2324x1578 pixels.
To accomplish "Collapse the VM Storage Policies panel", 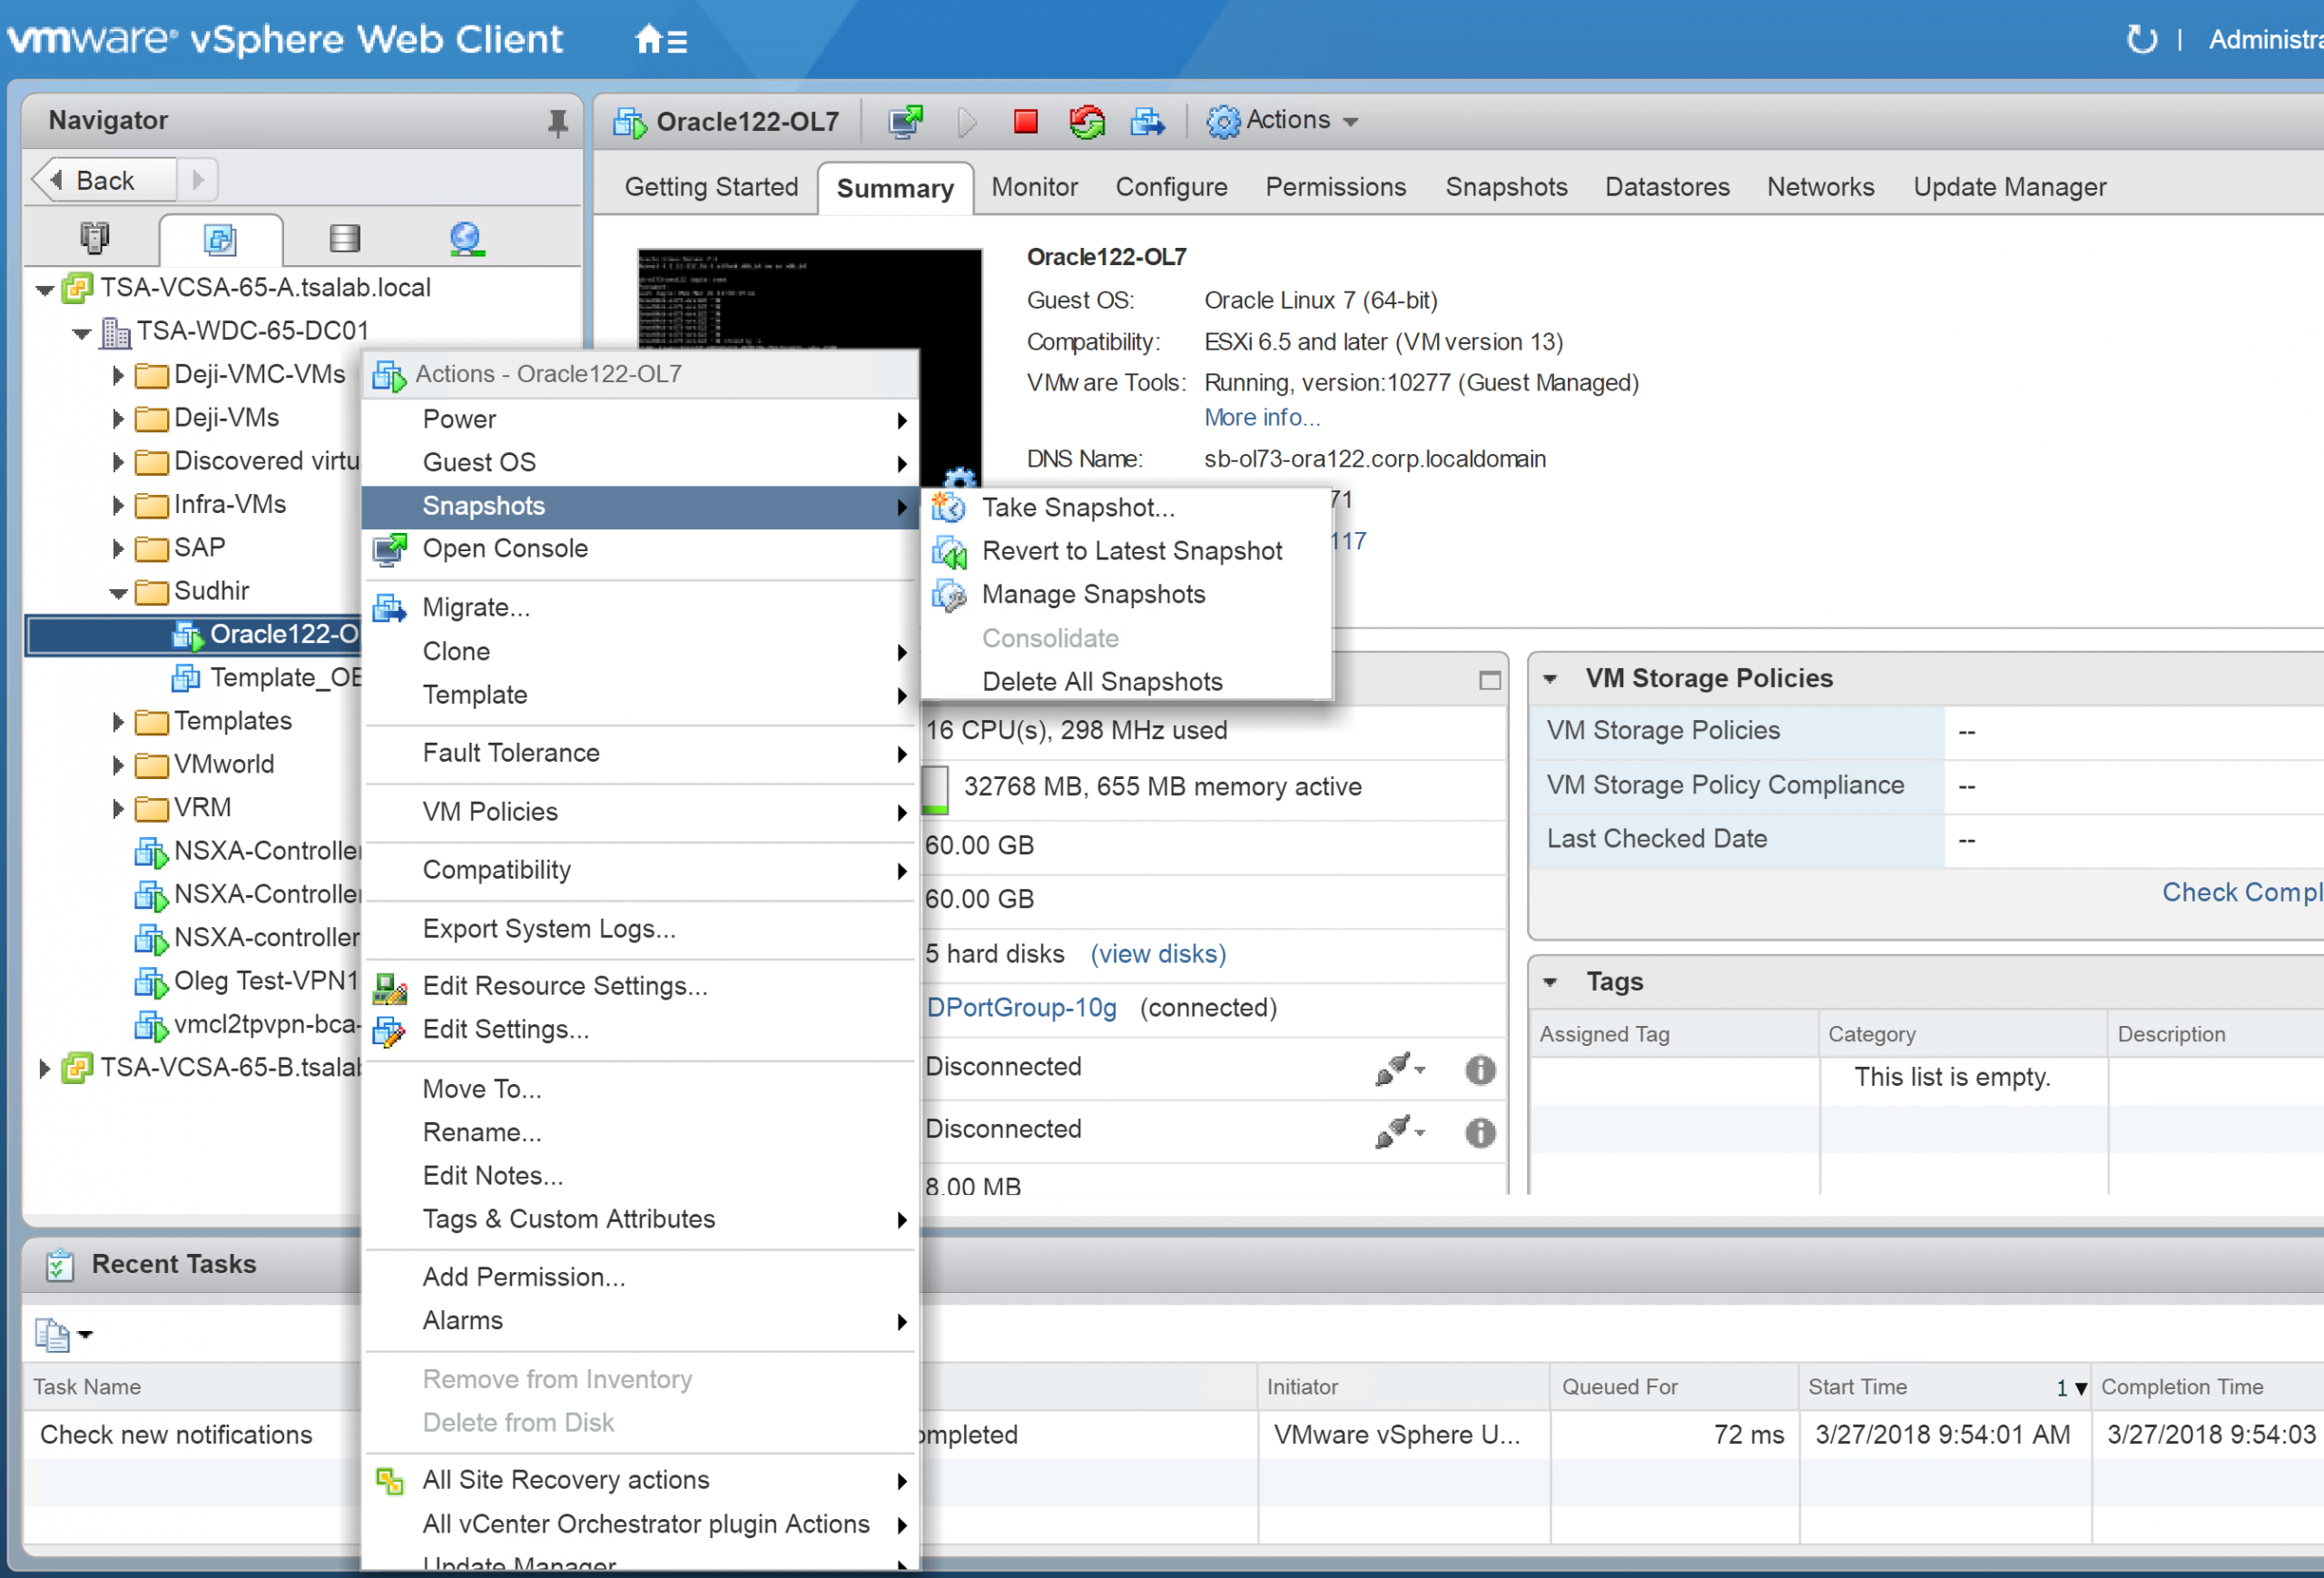I will [1549, 678].
